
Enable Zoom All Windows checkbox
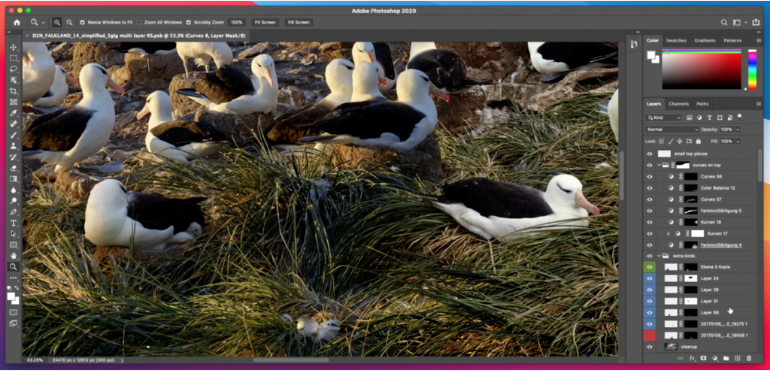coord(139,23)
